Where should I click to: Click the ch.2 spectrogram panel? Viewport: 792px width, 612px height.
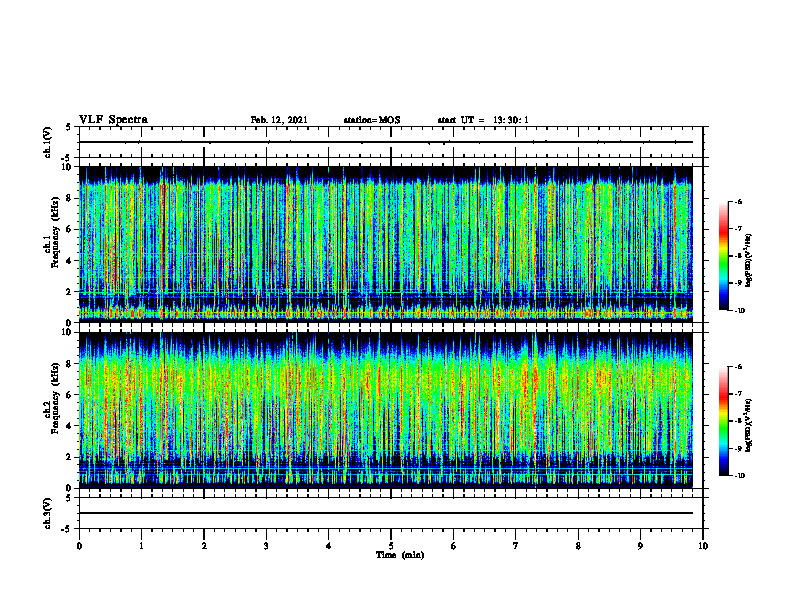coord(386,410)
